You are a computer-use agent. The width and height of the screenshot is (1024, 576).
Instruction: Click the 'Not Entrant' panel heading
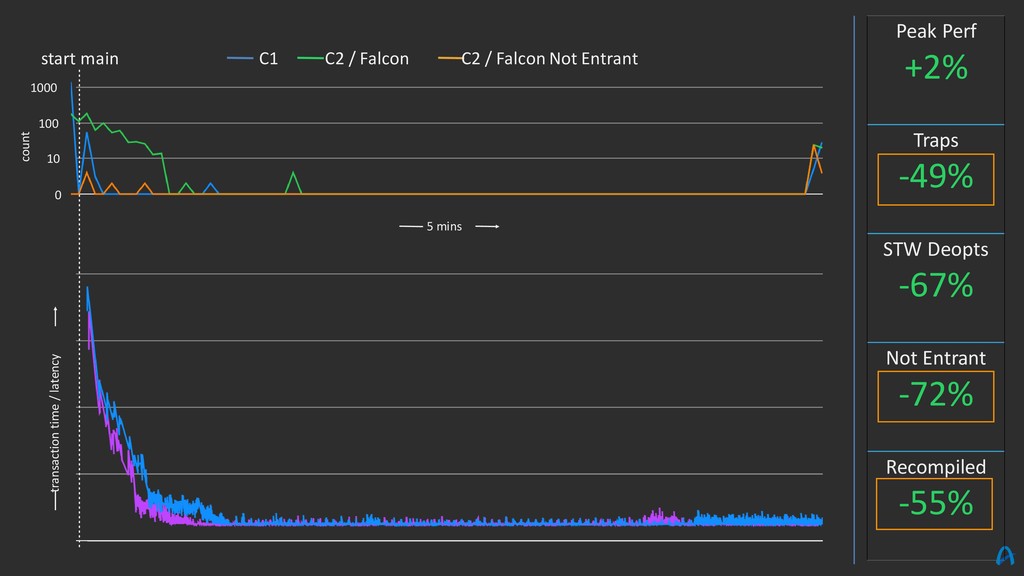[x=935, y=358]
